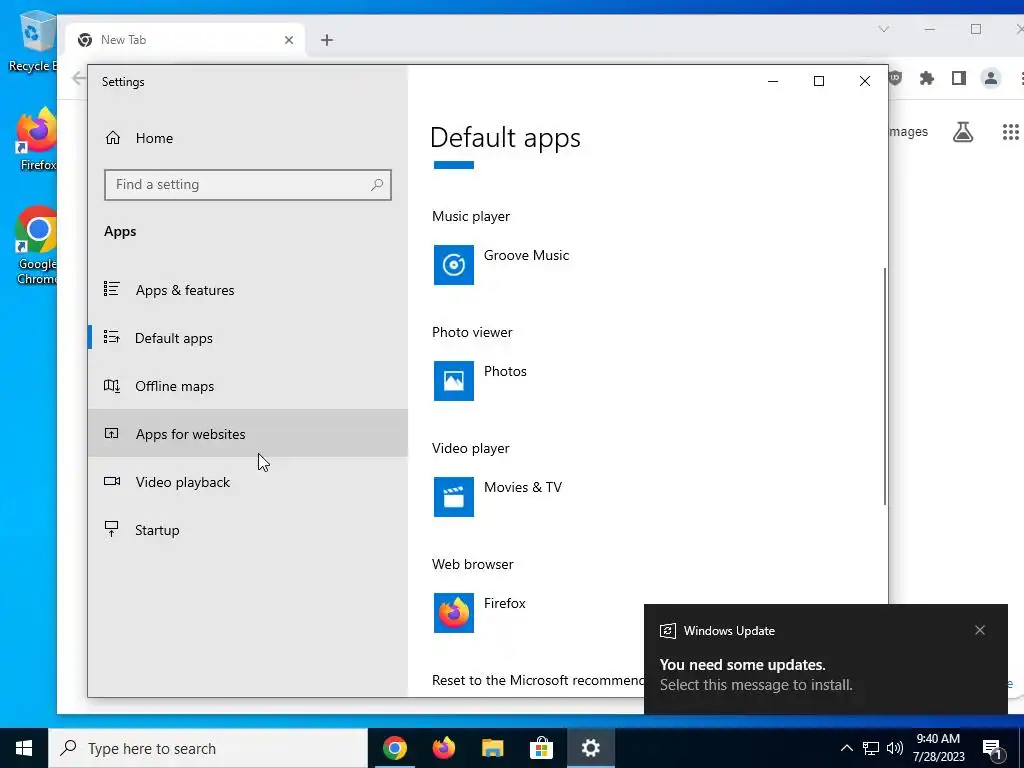Click the Settings window vertical scrollbar
This screenshot has width=1024, height=768.
[x=885, y=385]
